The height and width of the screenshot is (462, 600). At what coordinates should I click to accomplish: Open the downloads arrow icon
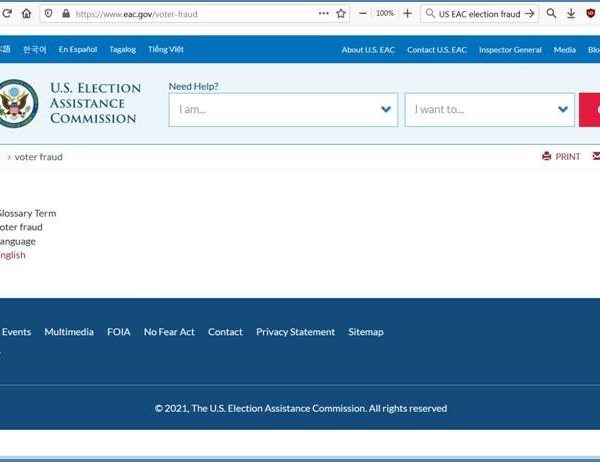pos(571,14)
